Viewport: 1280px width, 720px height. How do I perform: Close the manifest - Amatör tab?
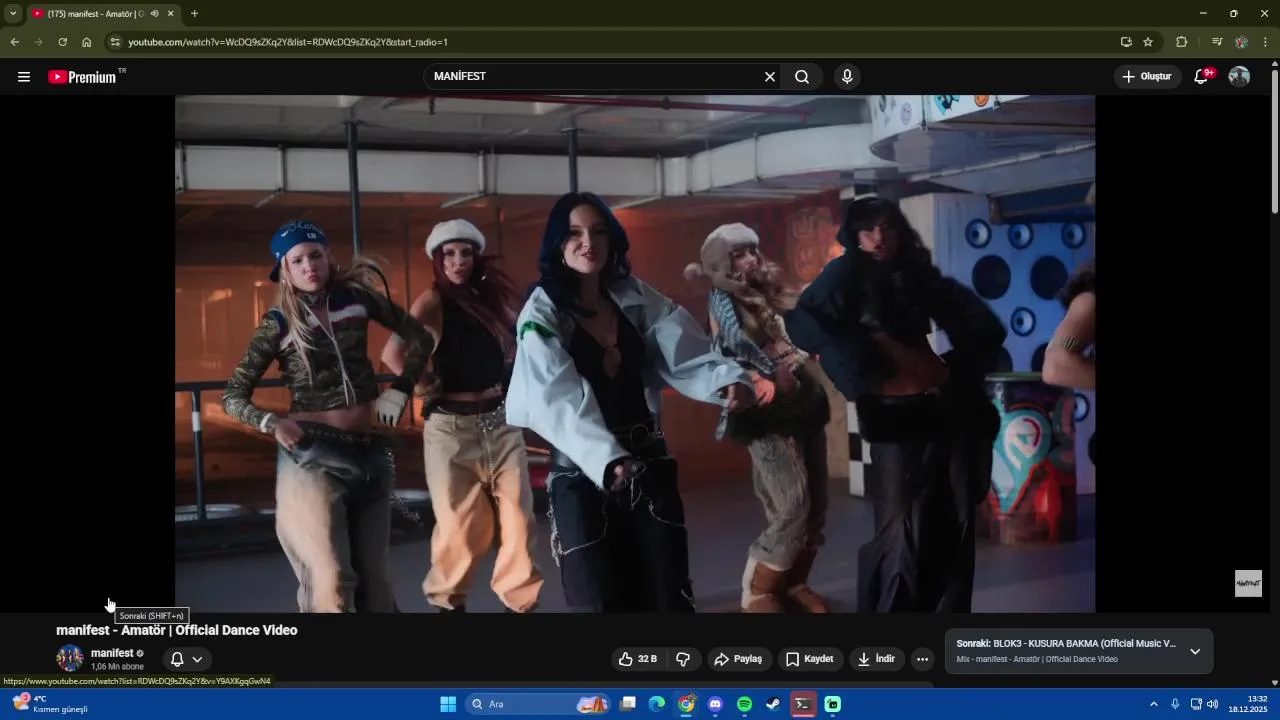click(x=170, y=14)
